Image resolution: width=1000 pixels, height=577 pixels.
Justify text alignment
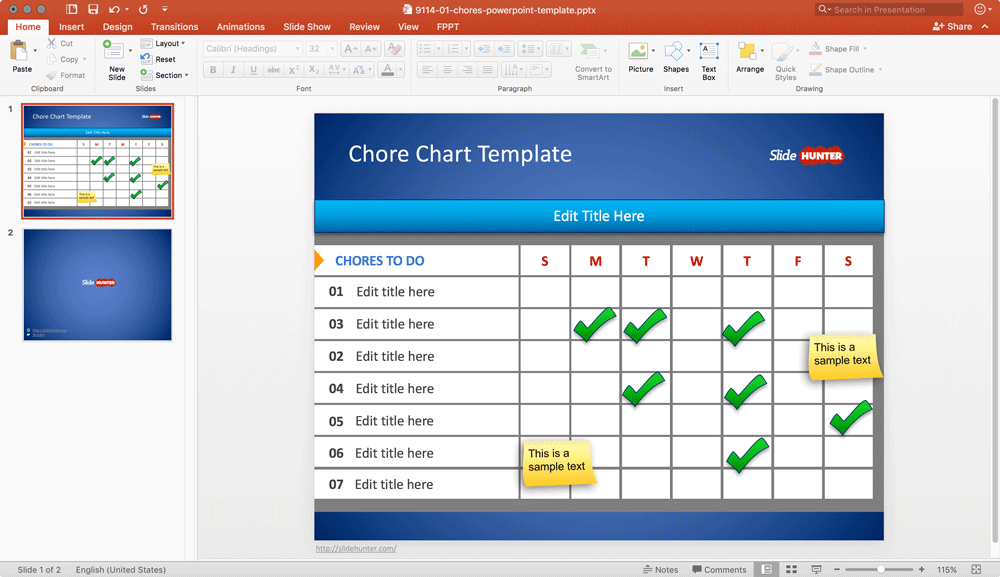(x=487, y=69)
